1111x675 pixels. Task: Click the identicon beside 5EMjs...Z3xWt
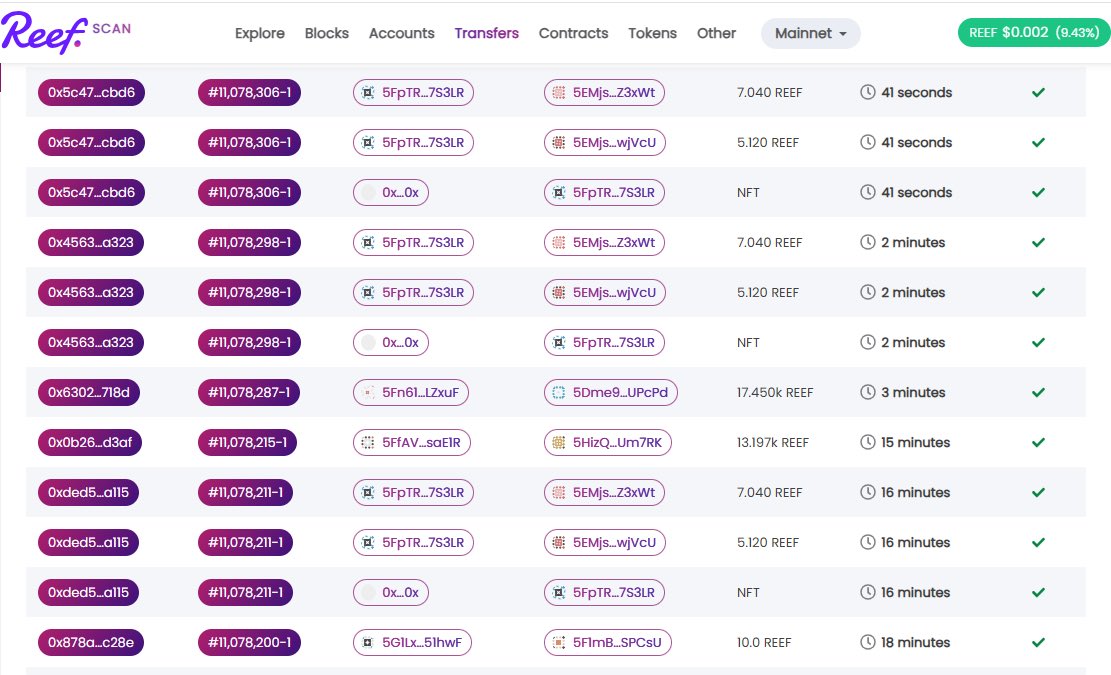pos(560,92)
